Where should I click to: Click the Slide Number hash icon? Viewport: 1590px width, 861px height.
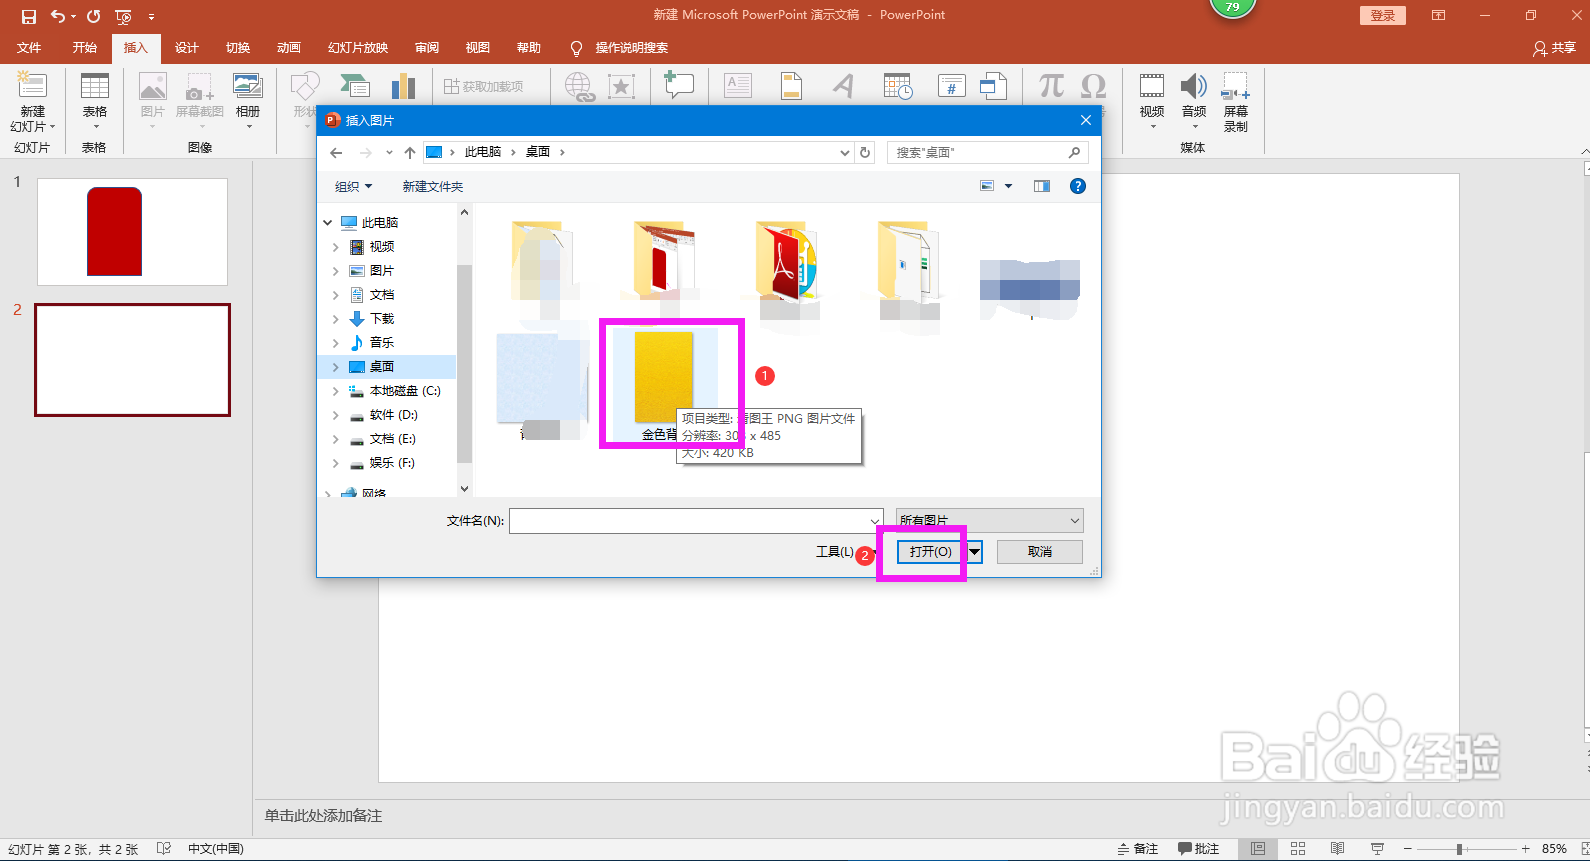(x=951, y=86)
